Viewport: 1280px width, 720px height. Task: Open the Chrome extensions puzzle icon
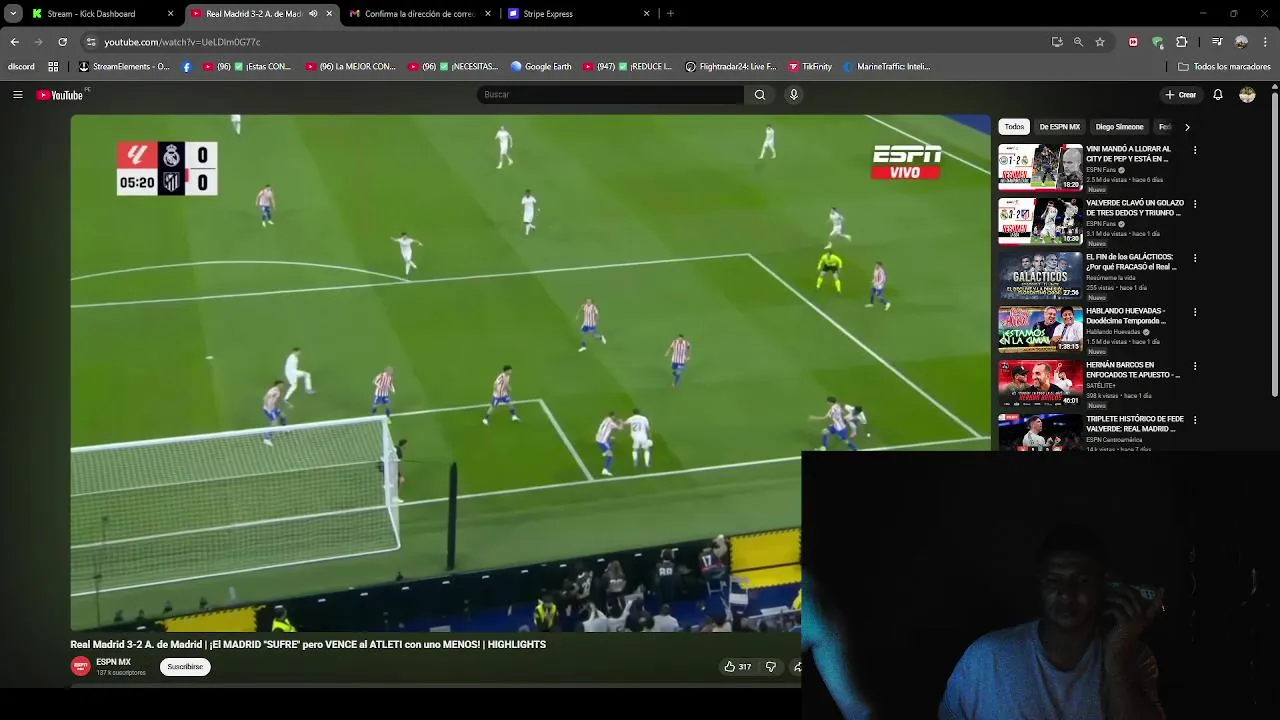click(1181, 42)
